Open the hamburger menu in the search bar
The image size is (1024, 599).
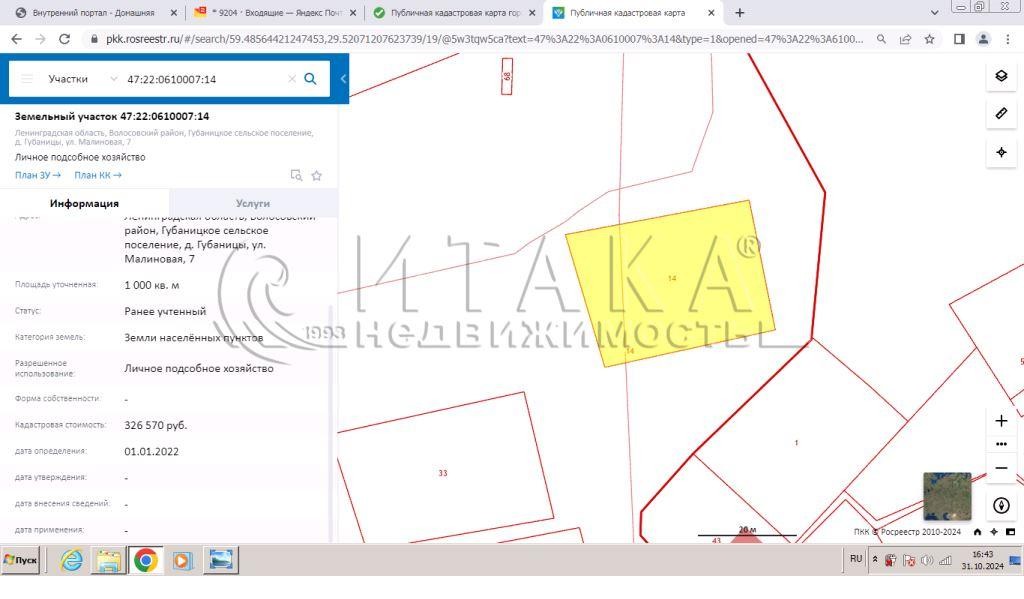pyautogui.click(x=27, y=79)
